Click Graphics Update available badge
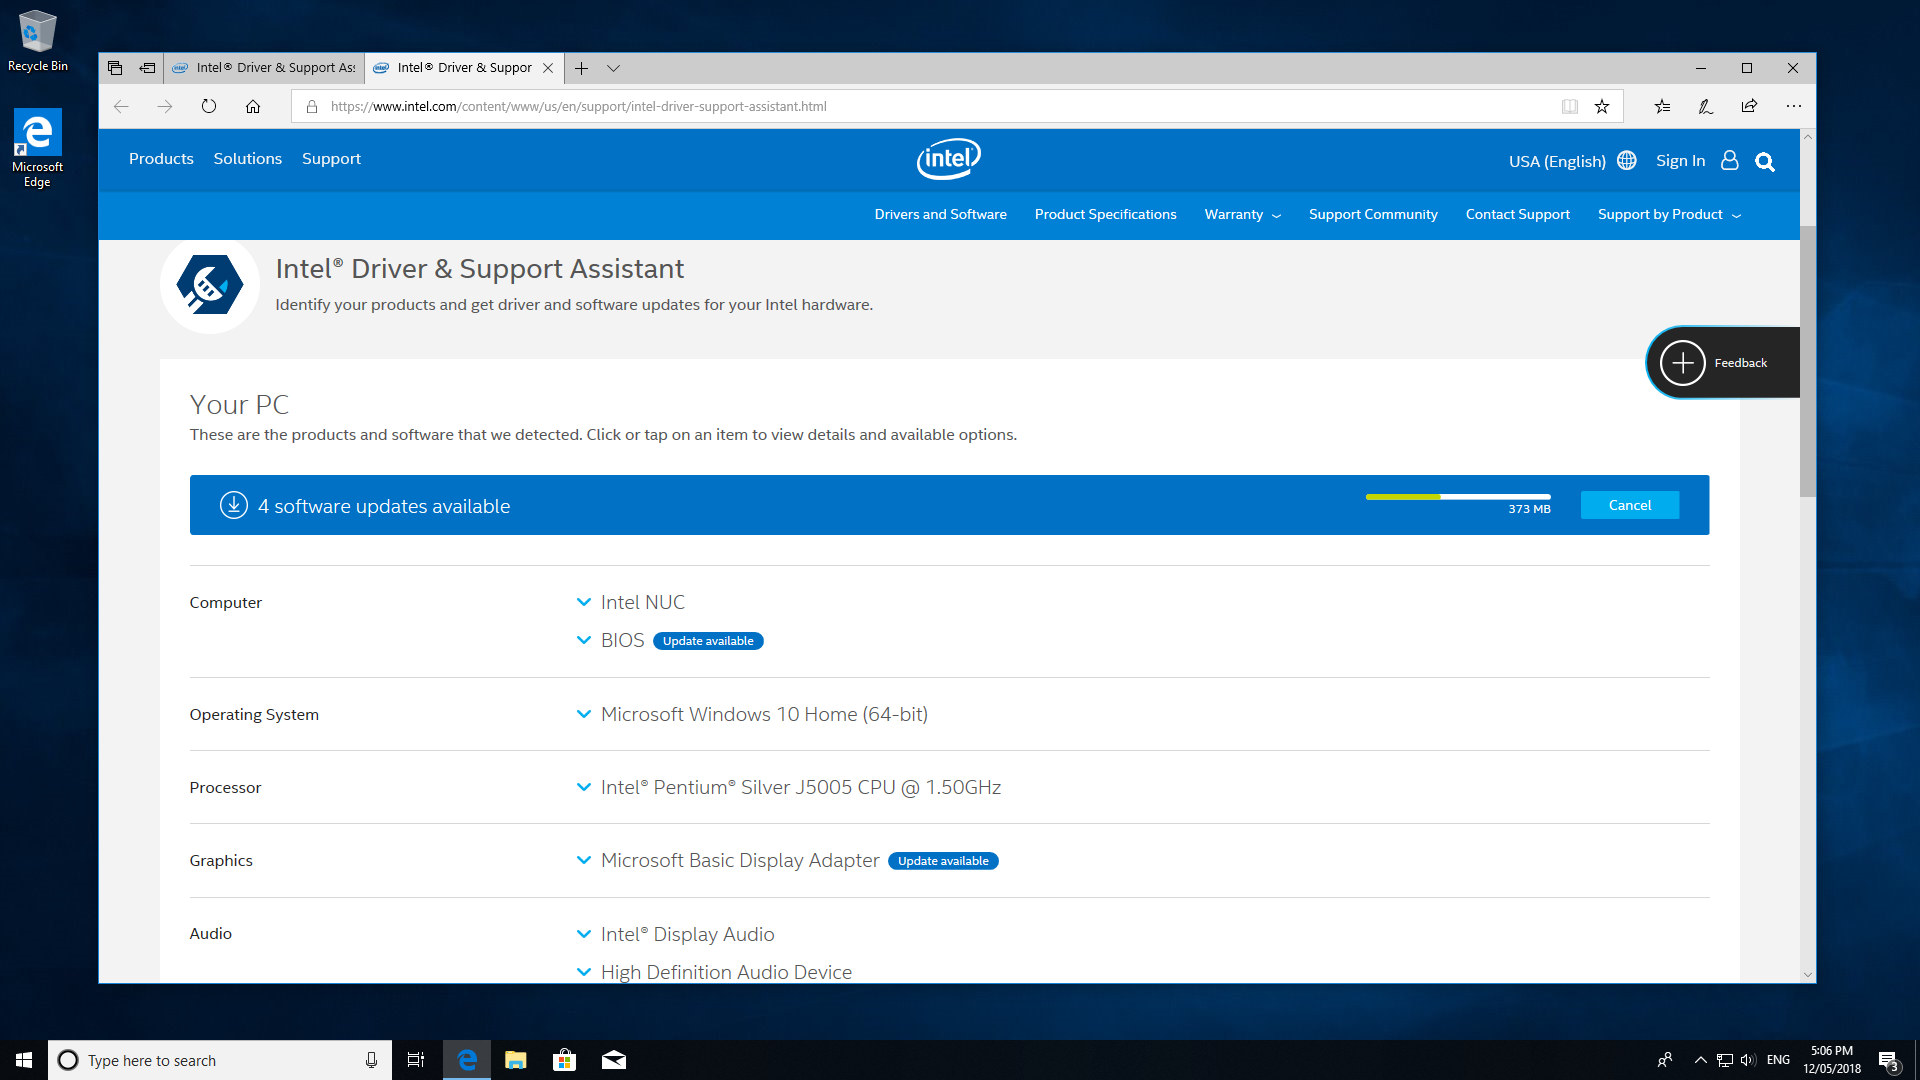This screenshot has width=1920, height=1080. tap(943, 861)
